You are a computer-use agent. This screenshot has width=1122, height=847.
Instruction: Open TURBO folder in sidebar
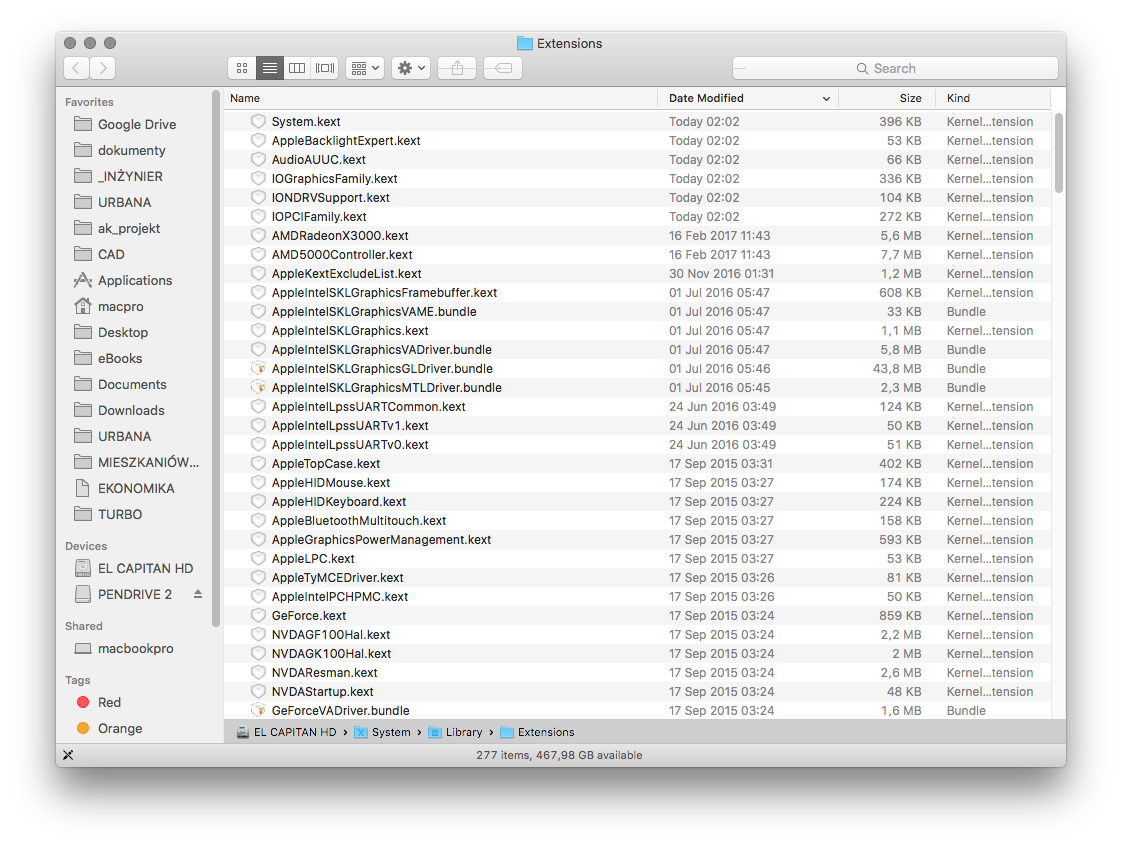(x=119, y=514)
